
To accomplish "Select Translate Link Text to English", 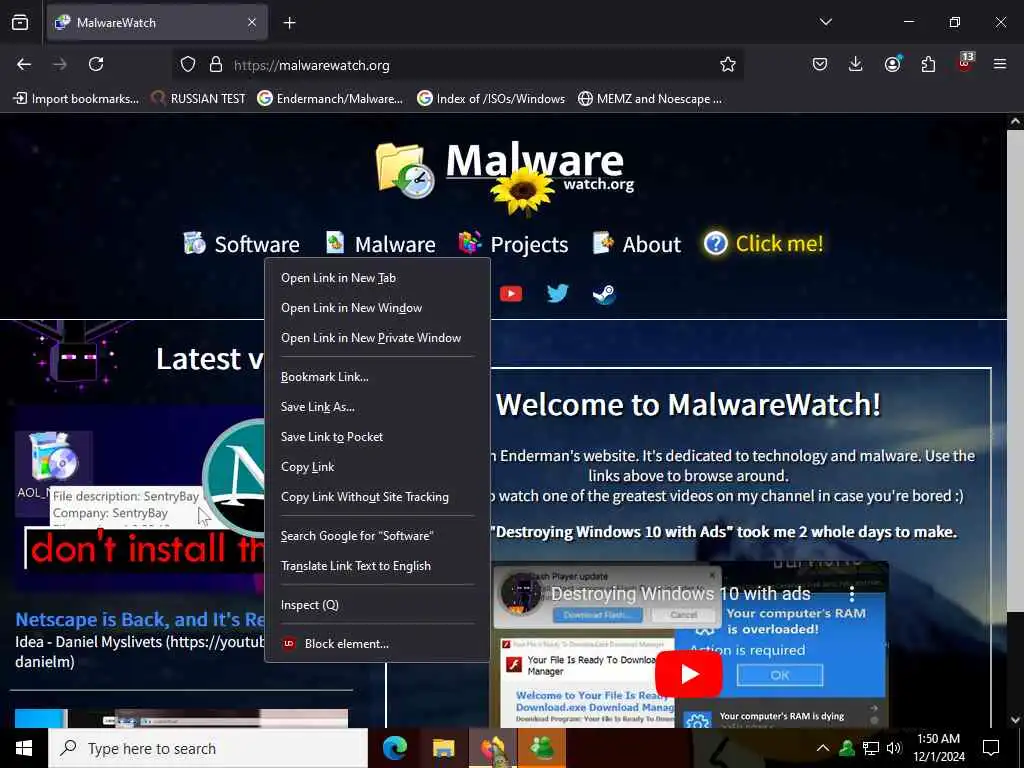I will 377,566.
